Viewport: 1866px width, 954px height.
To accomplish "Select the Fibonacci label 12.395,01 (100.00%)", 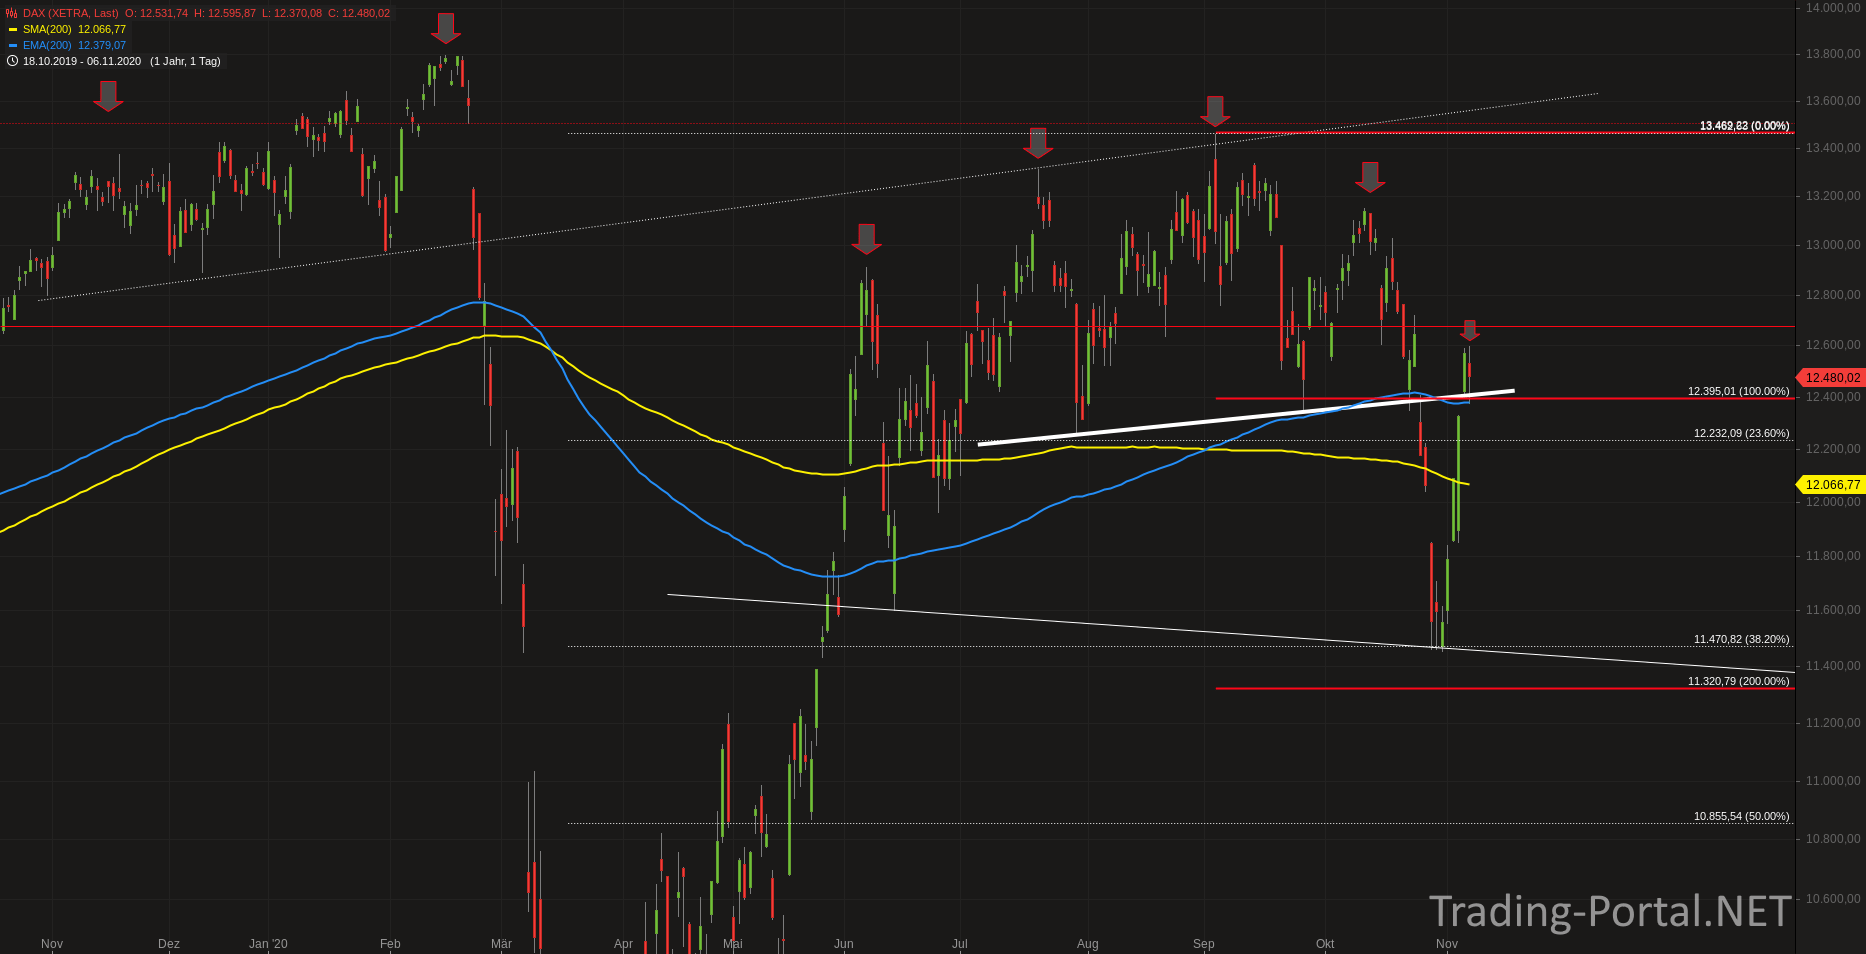I will (x=1738, y=391).
